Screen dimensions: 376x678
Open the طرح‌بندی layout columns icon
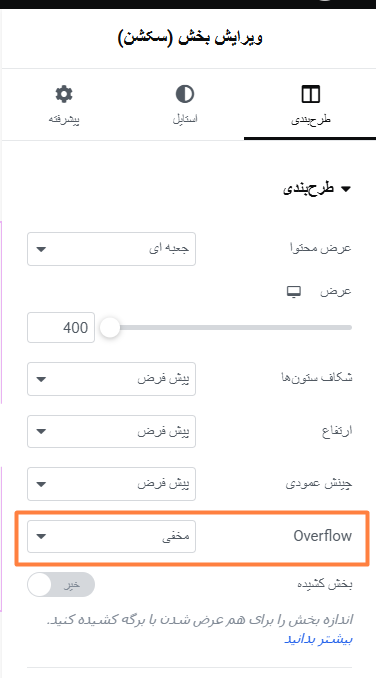tap(310, 94)
